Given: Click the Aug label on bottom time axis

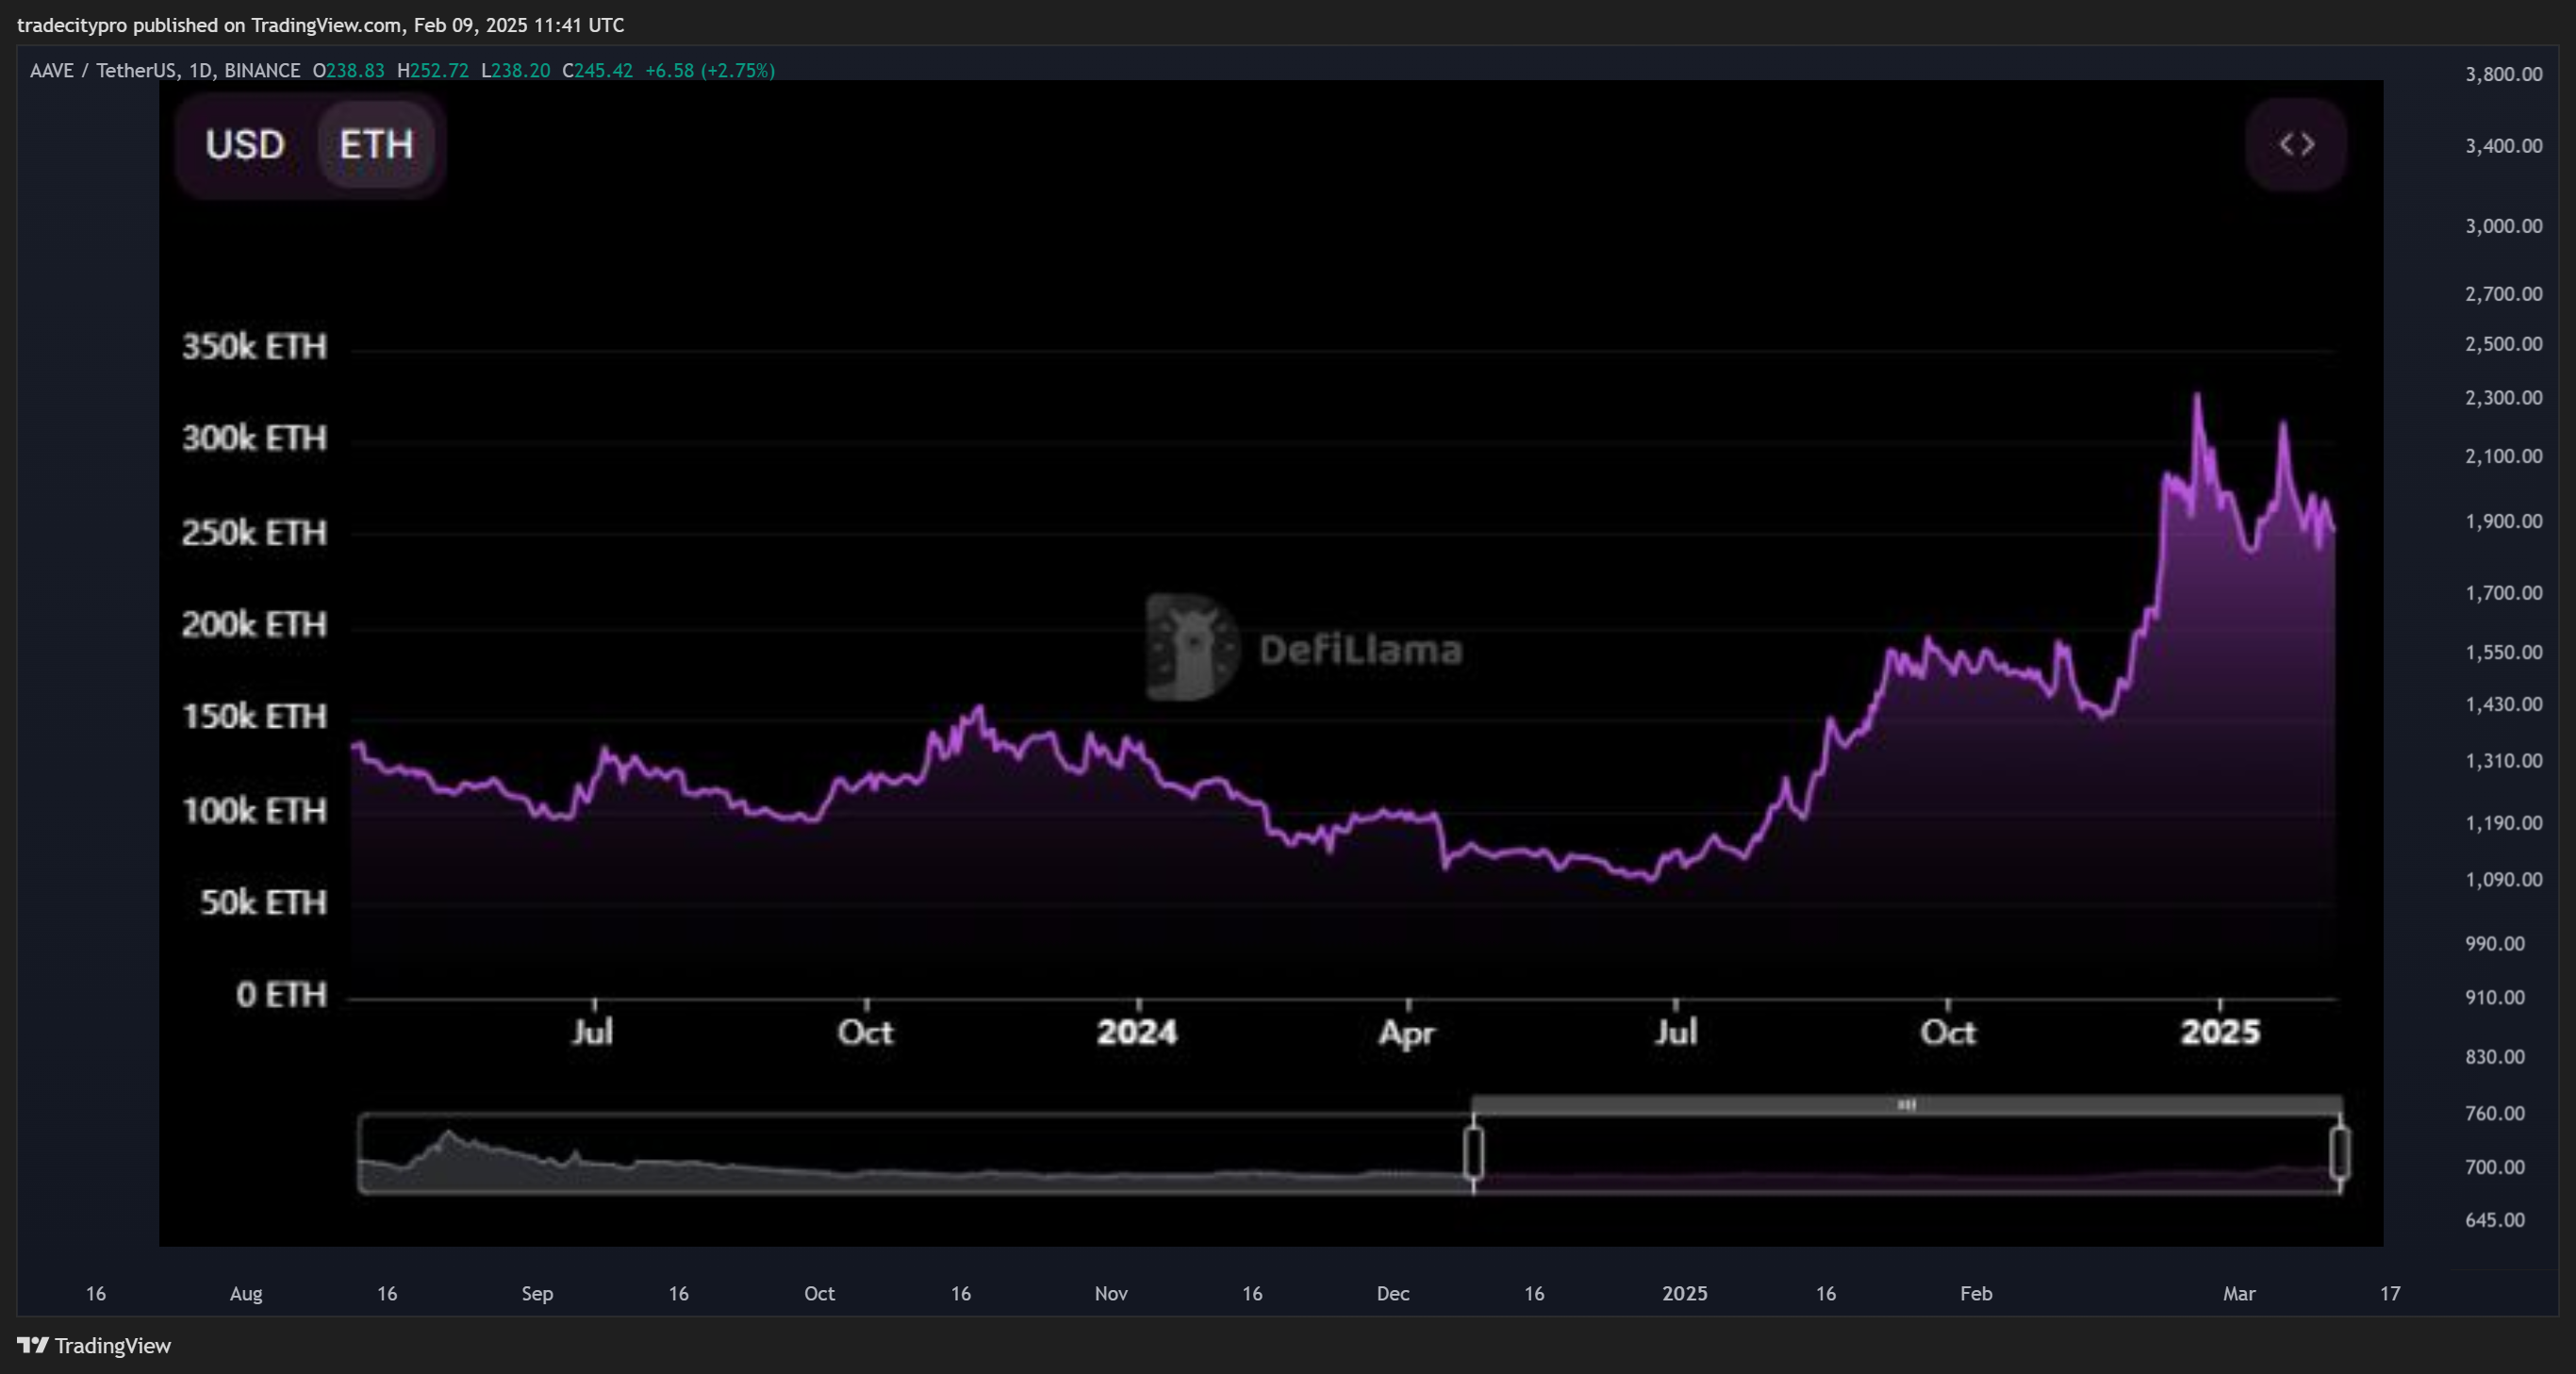Looking at the screenshot, I should click(246, 1294).
